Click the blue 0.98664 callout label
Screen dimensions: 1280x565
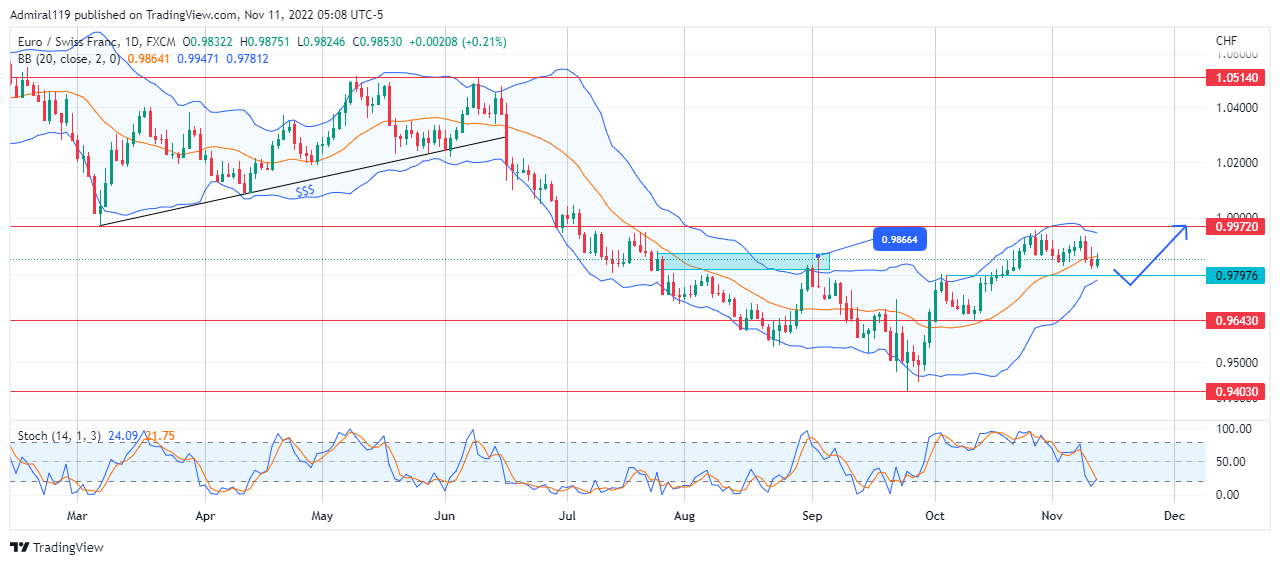click(901, 240)
